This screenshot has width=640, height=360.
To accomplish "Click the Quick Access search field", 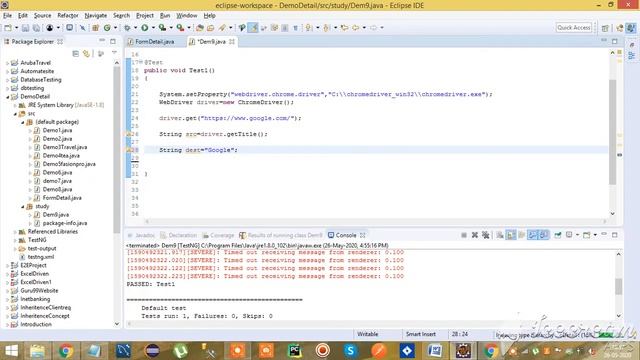I will (x=573, y=28).
